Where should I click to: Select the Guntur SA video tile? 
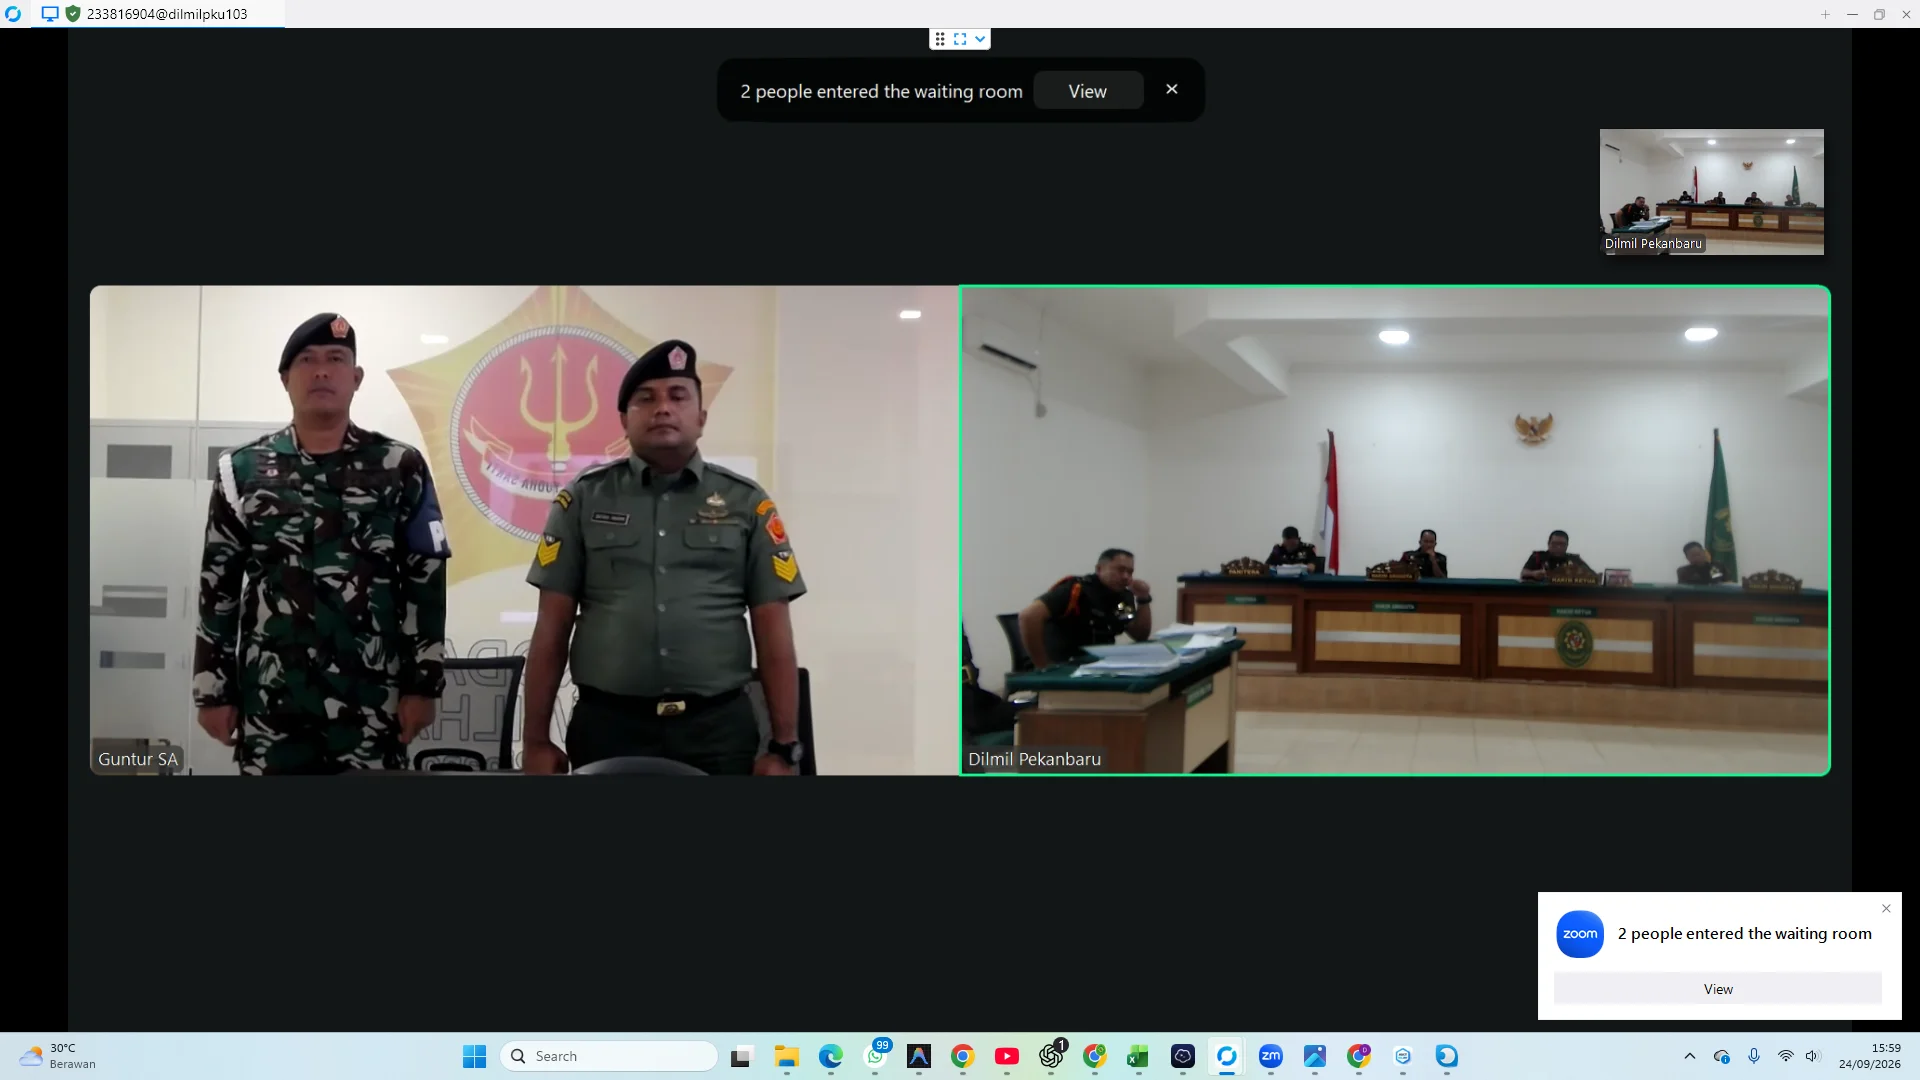point(524,530)
